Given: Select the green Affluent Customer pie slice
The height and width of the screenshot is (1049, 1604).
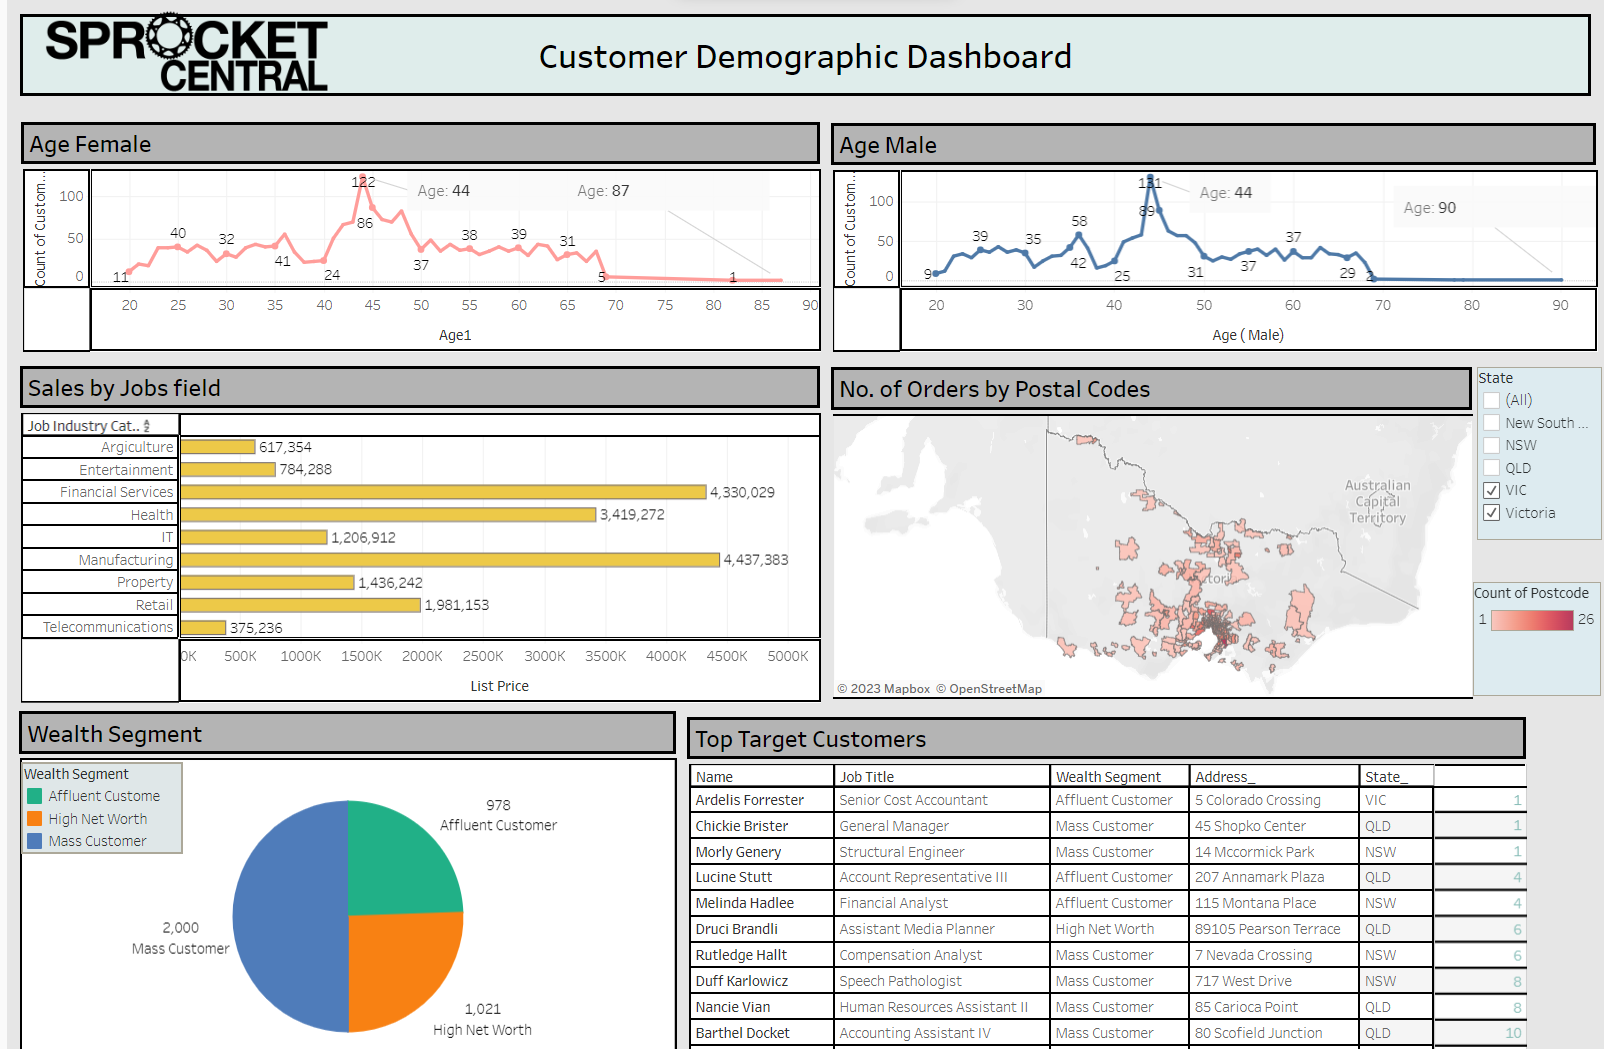Looking at the screenshot, I should 400,861.
